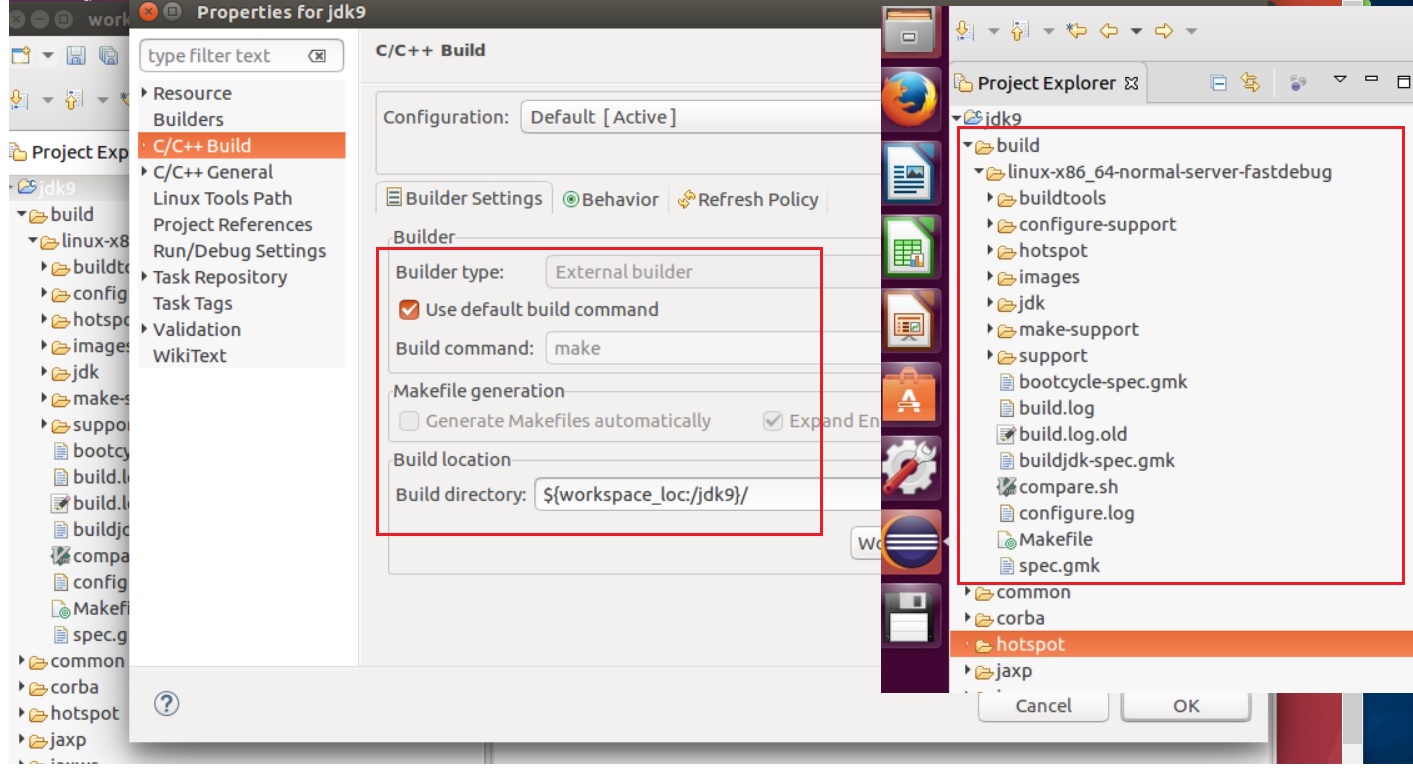
Task: Expand the Resource node in properties tree
Action: click(x=145, y=93)
